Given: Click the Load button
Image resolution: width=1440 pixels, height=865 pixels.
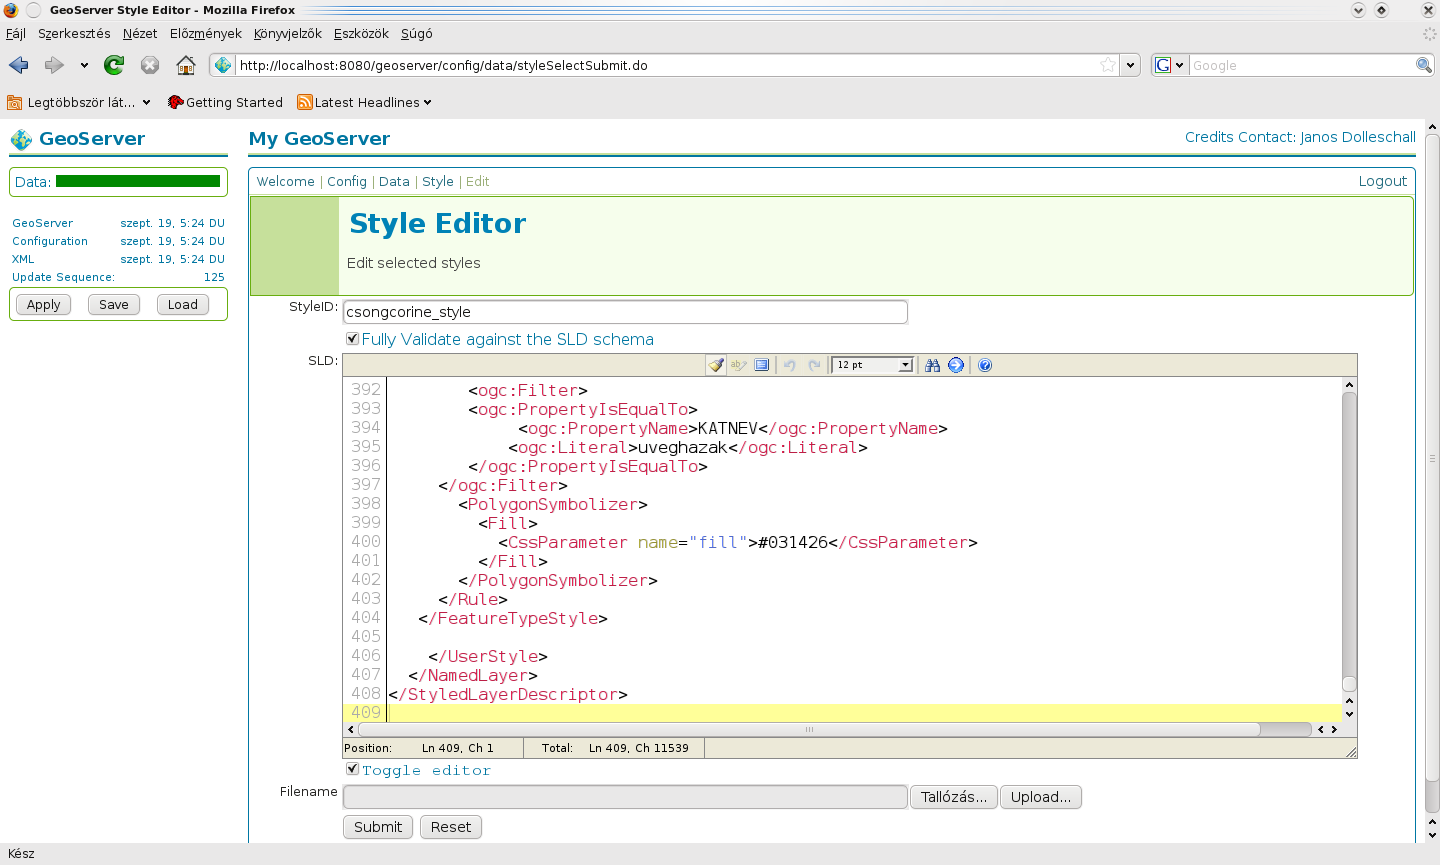Looking at the screenshot, I should (x=183, y=305).
